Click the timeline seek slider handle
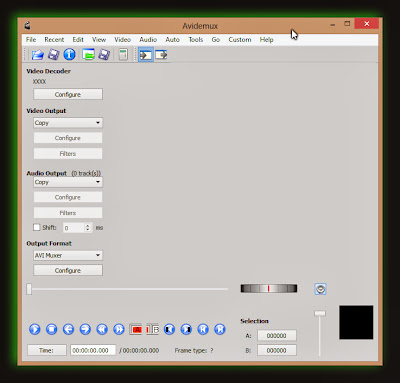Screen dimensions: 400x383 [x=29, y=289]
